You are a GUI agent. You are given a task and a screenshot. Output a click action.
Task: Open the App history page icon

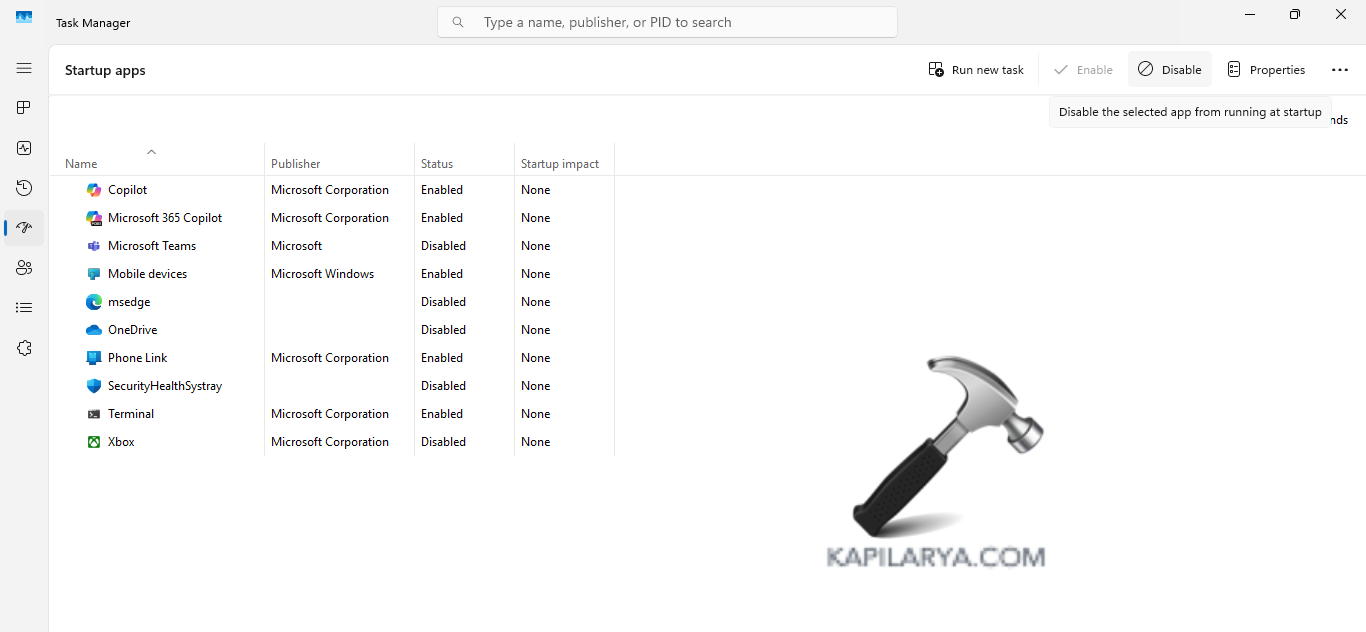pyautogui.click(x=24, y=188)
